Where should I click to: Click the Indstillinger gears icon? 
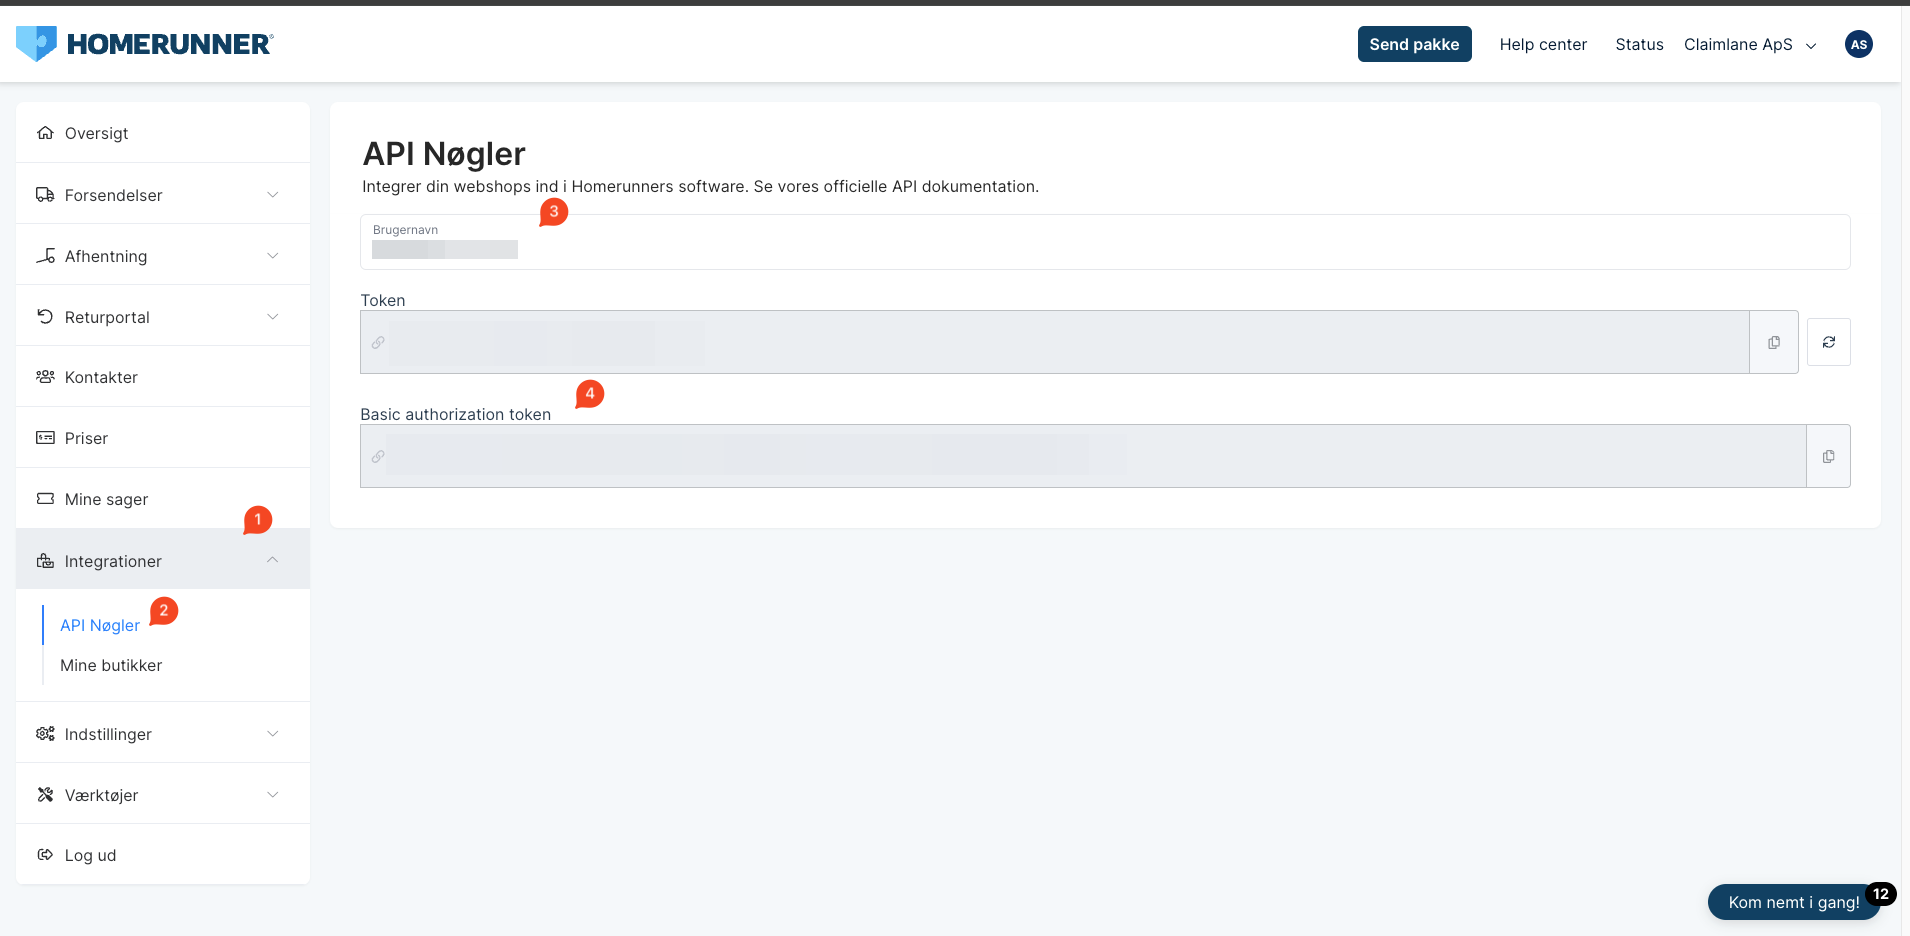tap(45, 734)
